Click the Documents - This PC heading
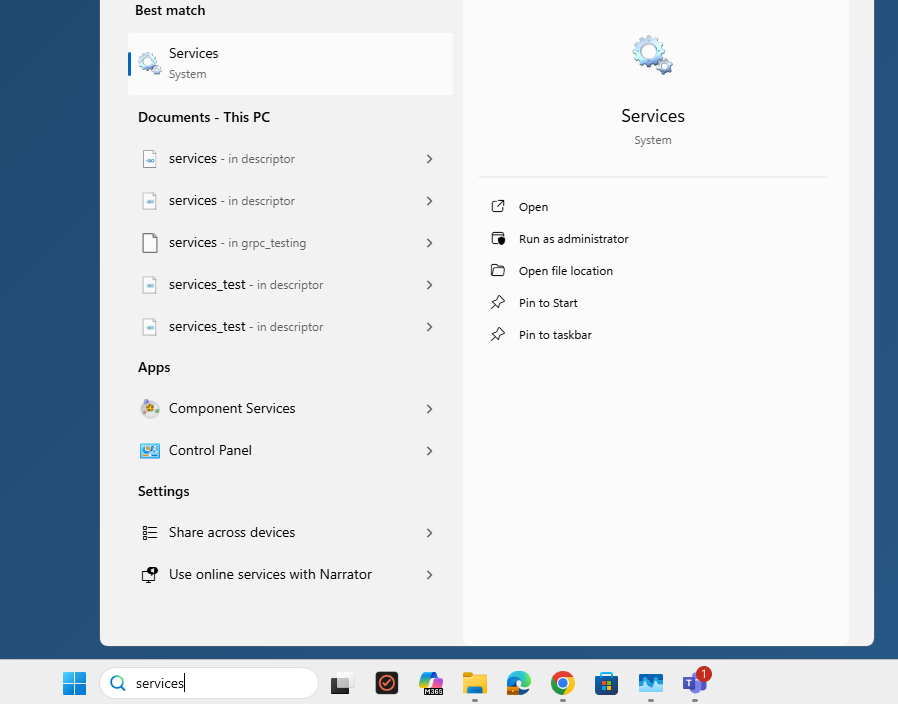 (204, 117)
